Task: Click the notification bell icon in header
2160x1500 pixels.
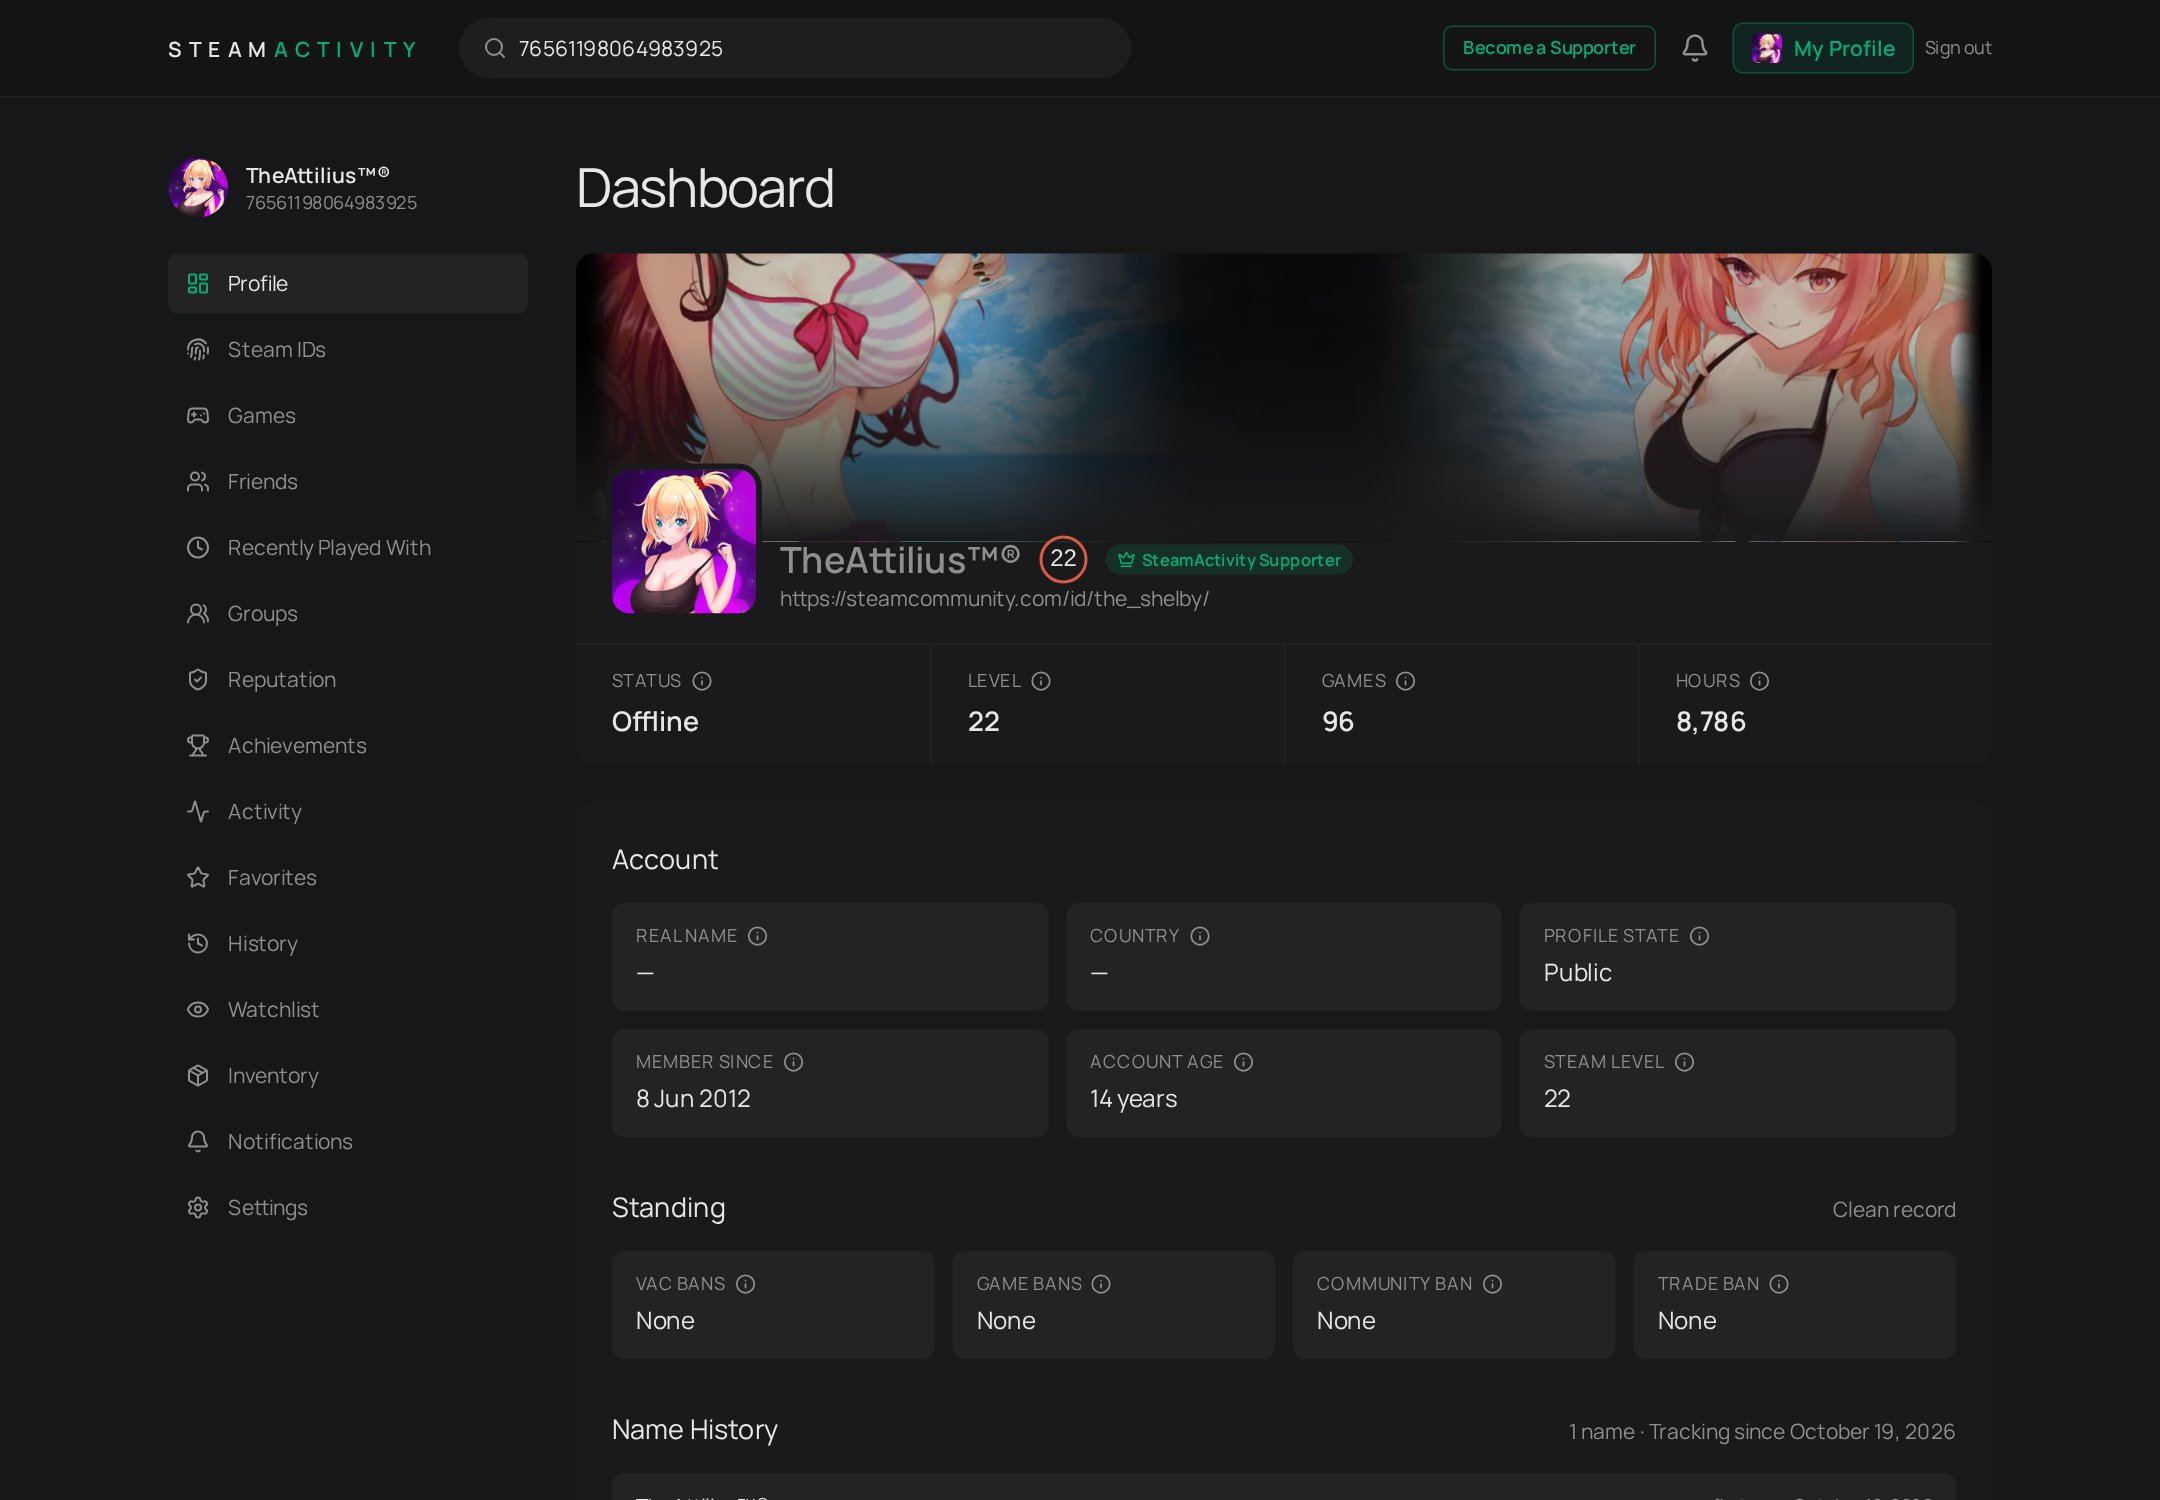Action: coord(1694,48)
